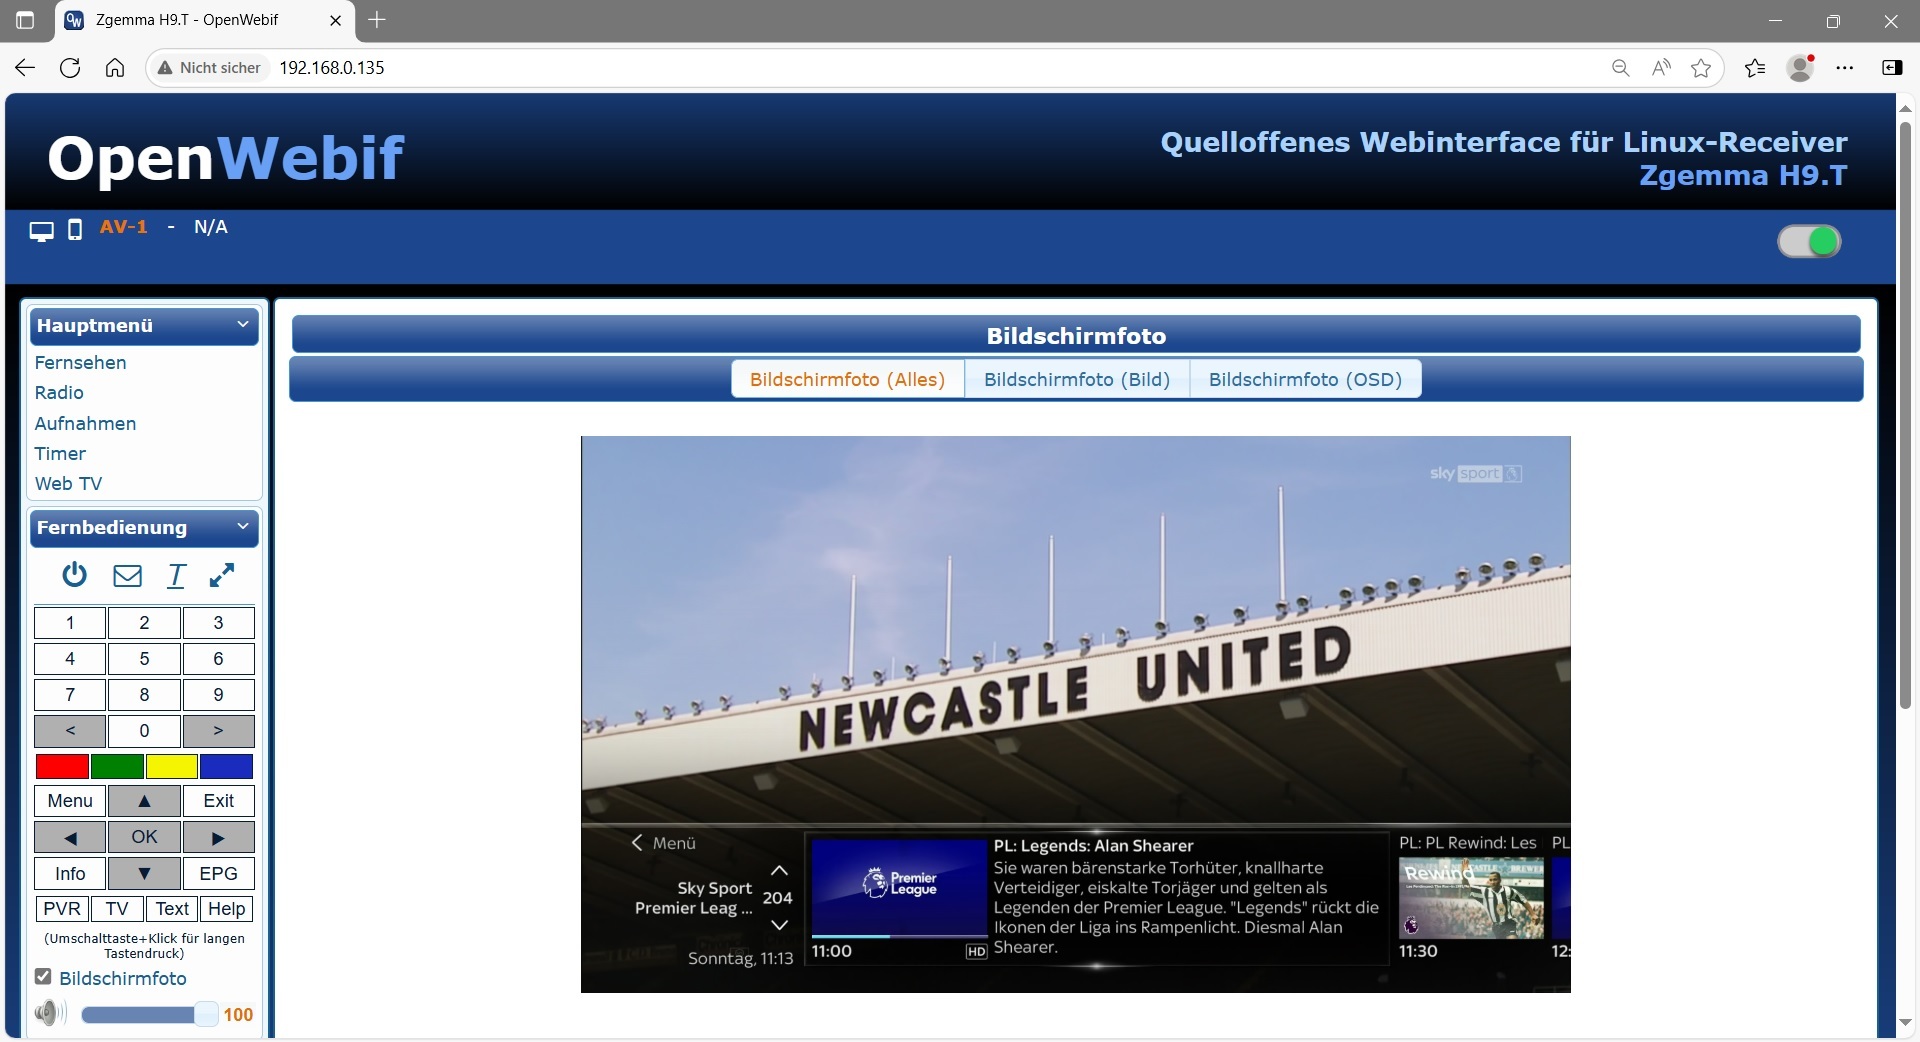Mute volume using the speaker icon

tap(50, 1013)
